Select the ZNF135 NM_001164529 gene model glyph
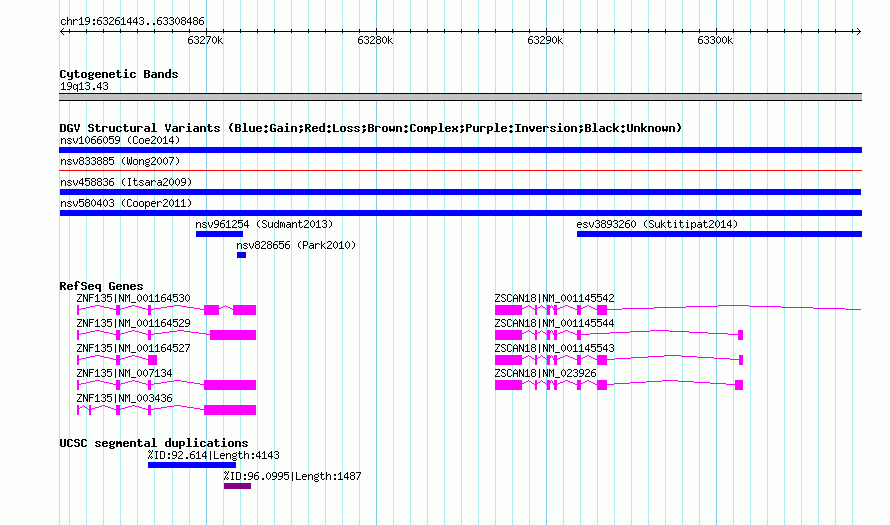 coord(166,335)
